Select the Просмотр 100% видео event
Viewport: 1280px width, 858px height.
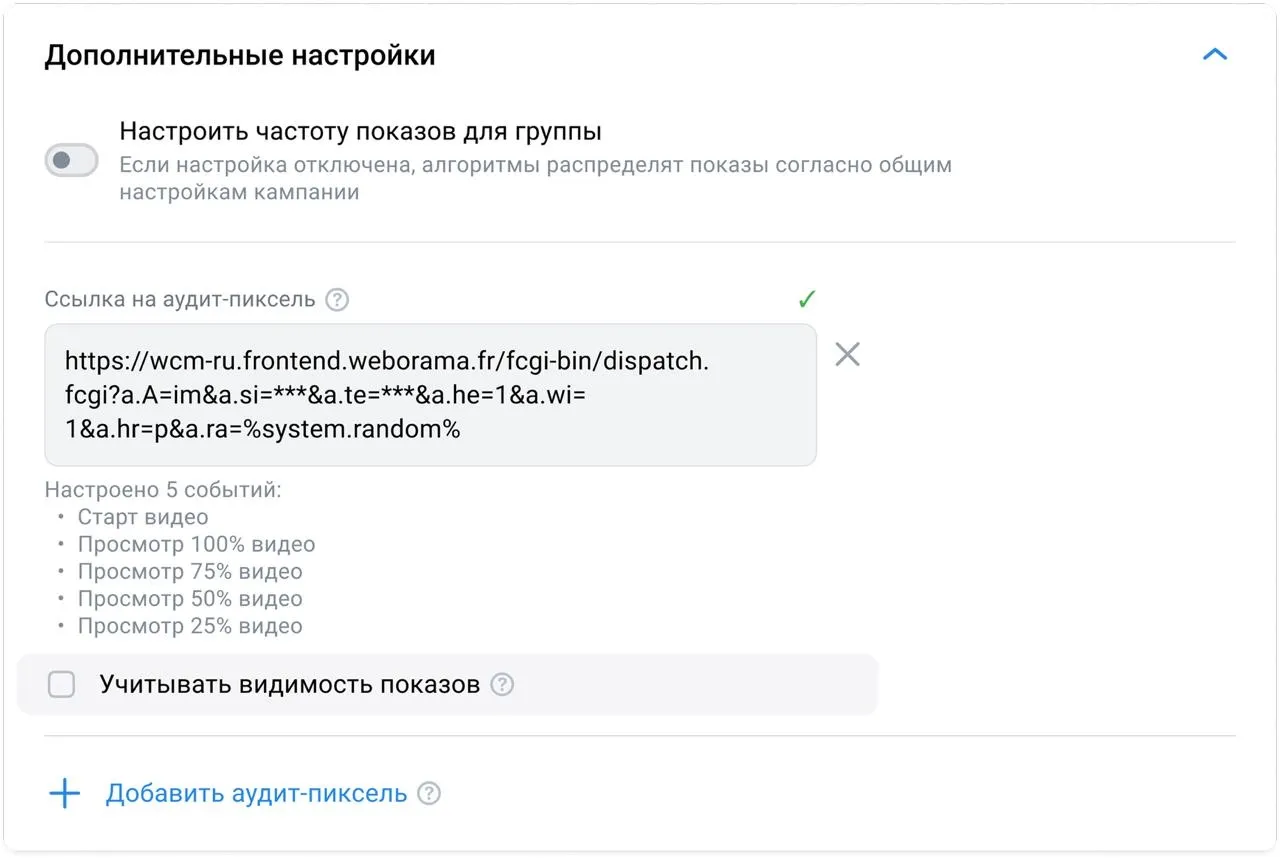[x=196, y=545]
